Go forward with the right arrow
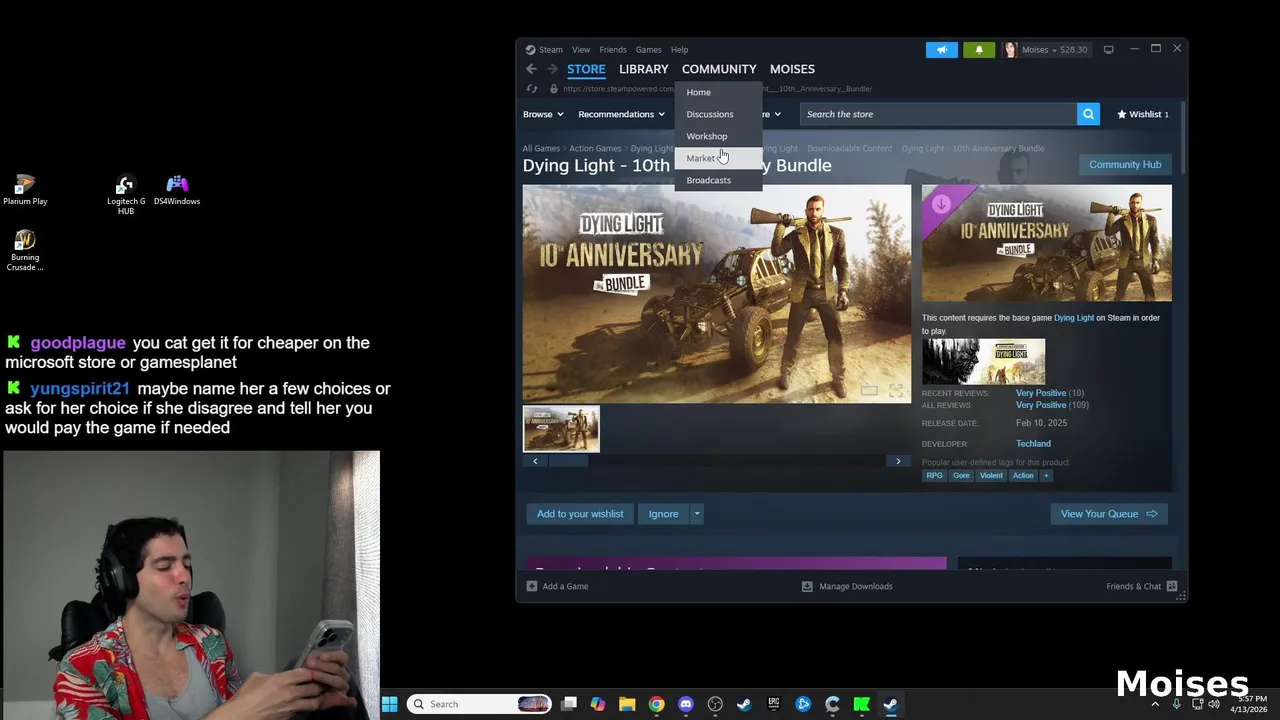The height and width of the screenshot is (720, 1280). click(552, 69)
